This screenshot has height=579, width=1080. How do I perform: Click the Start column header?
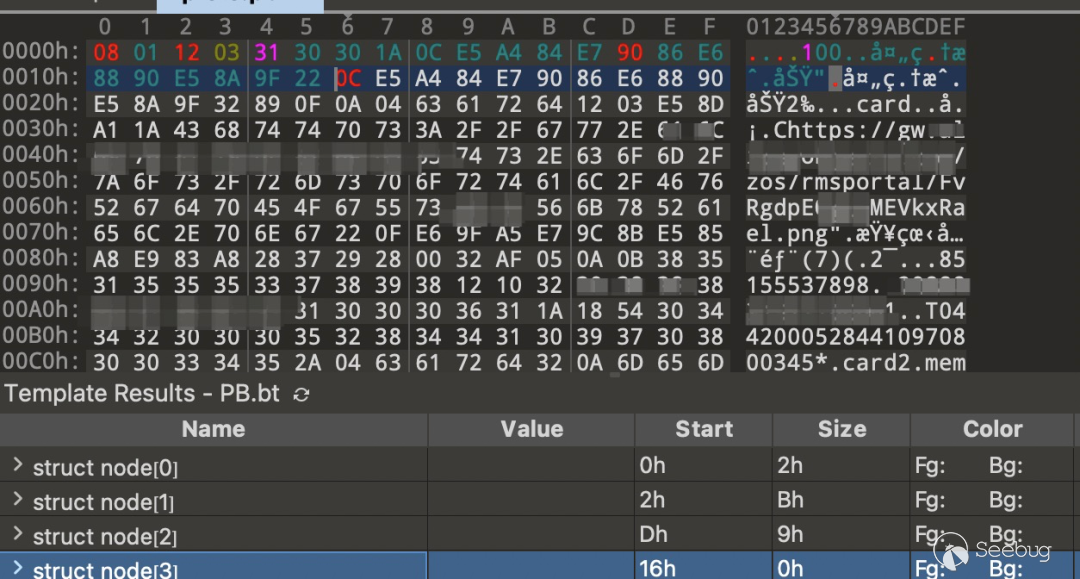[703, 429]
